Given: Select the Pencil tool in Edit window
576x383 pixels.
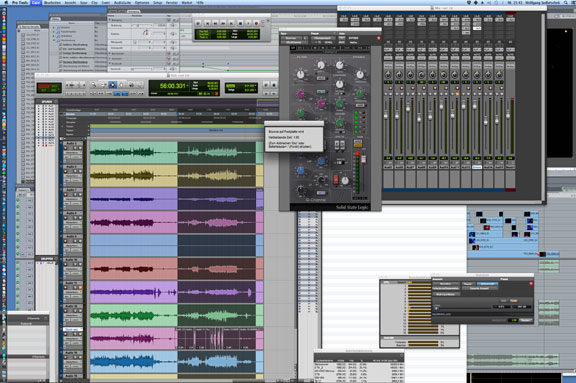Looking at the screenshot, I should [x=140, y=85].
